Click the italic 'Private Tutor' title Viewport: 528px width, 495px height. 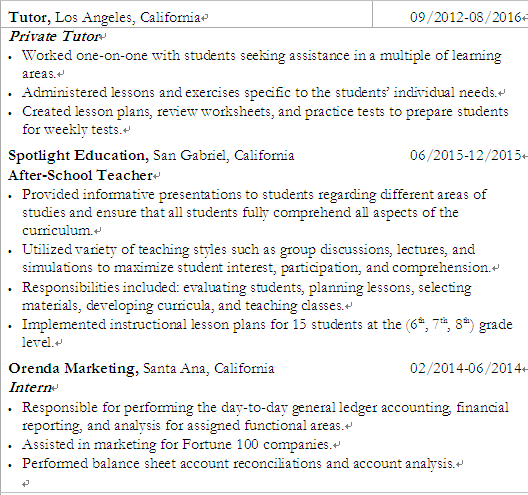[x=55, y=36]
